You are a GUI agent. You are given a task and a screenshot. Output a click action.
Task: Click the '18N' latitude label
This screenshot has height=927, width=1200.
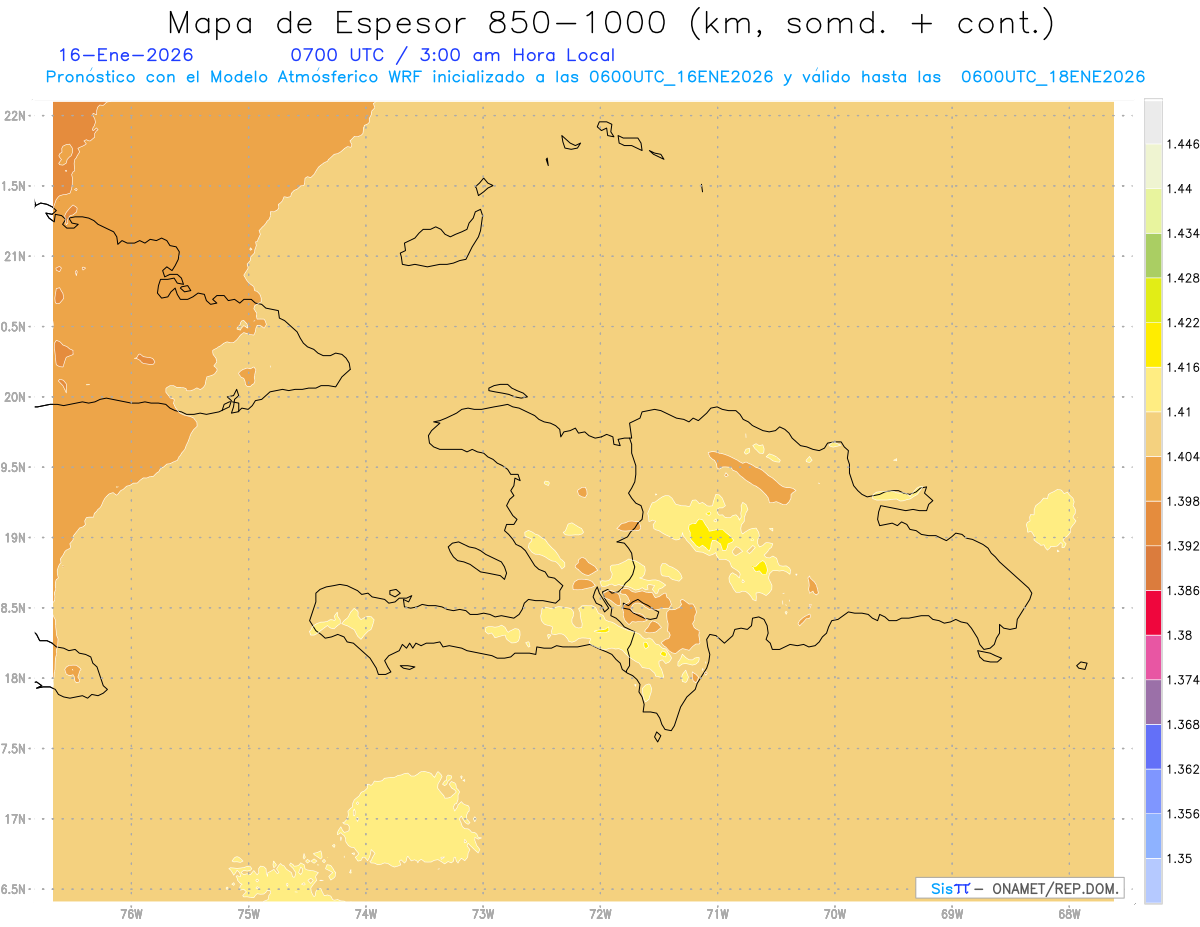pyautogui.click(x=15, y=679)
